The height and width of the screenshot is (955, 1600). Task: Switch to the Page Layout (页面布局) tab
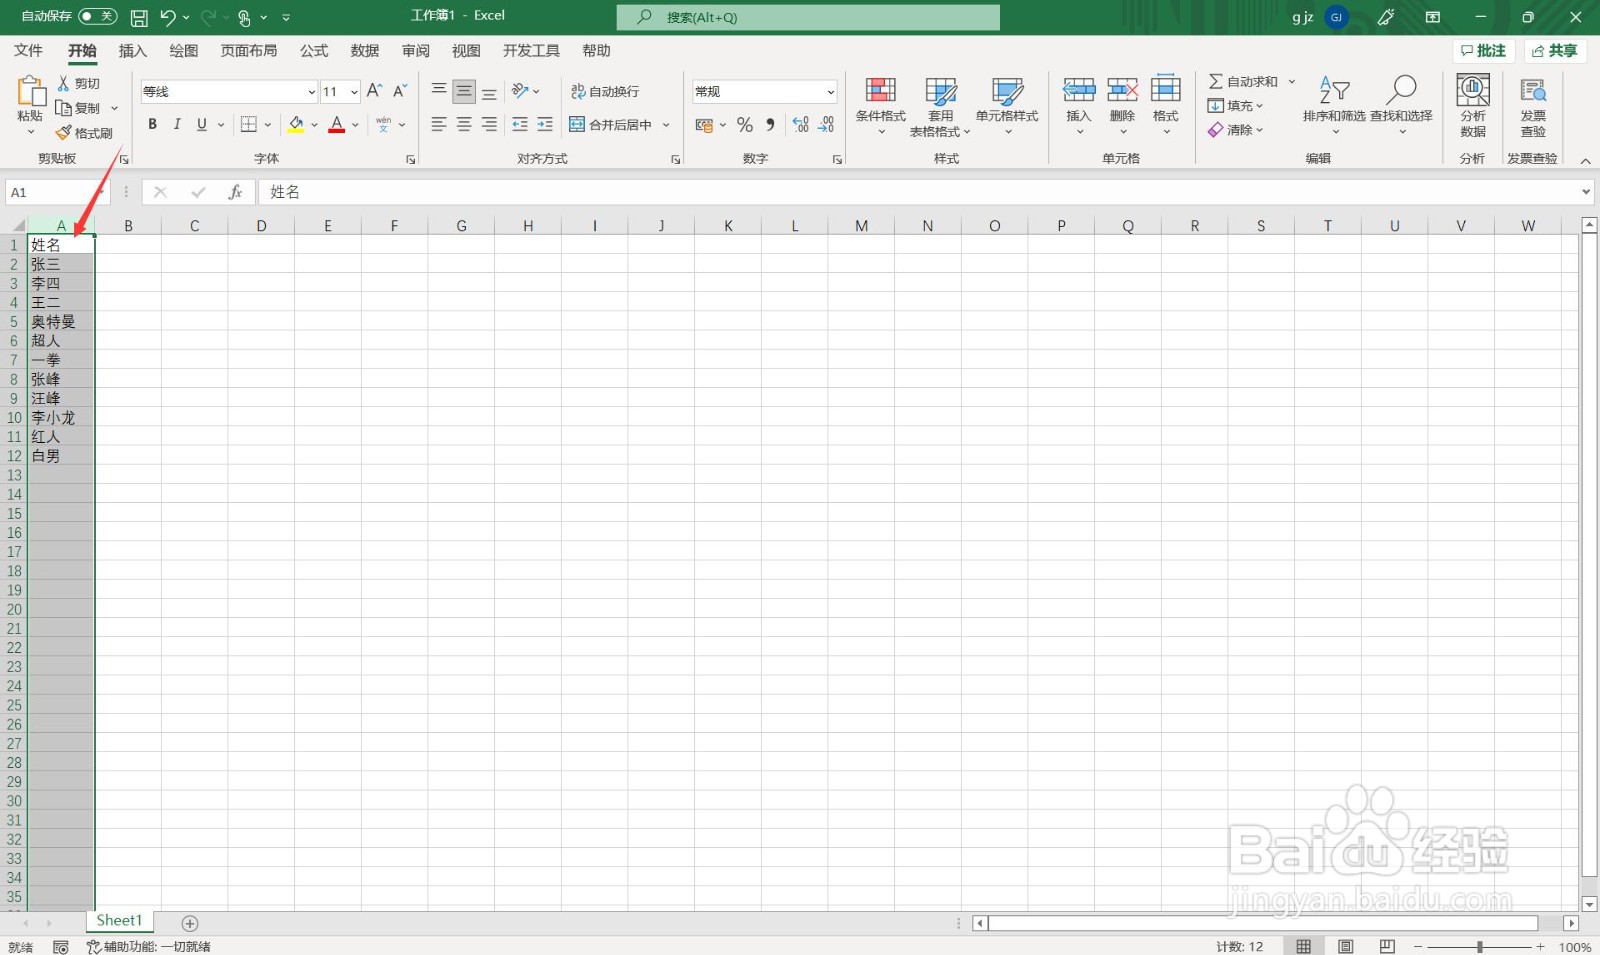tap(249, 51)
